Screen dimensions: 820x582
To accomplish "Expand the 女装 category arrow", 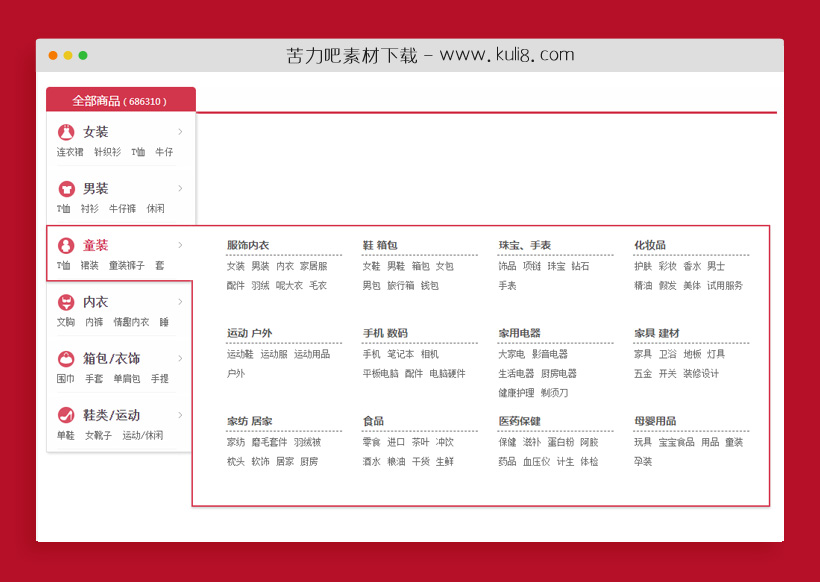I will (x=180, y=132).
